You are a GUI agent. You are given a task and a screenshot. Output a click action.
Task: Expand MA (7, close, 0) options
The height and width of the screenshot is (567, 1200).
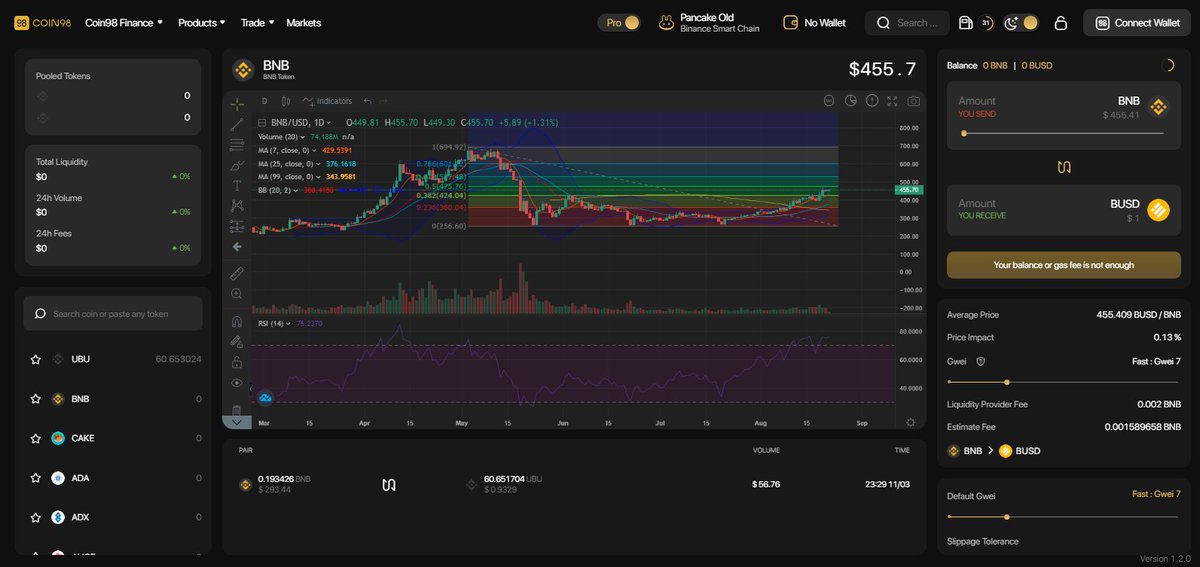point(316,150)
